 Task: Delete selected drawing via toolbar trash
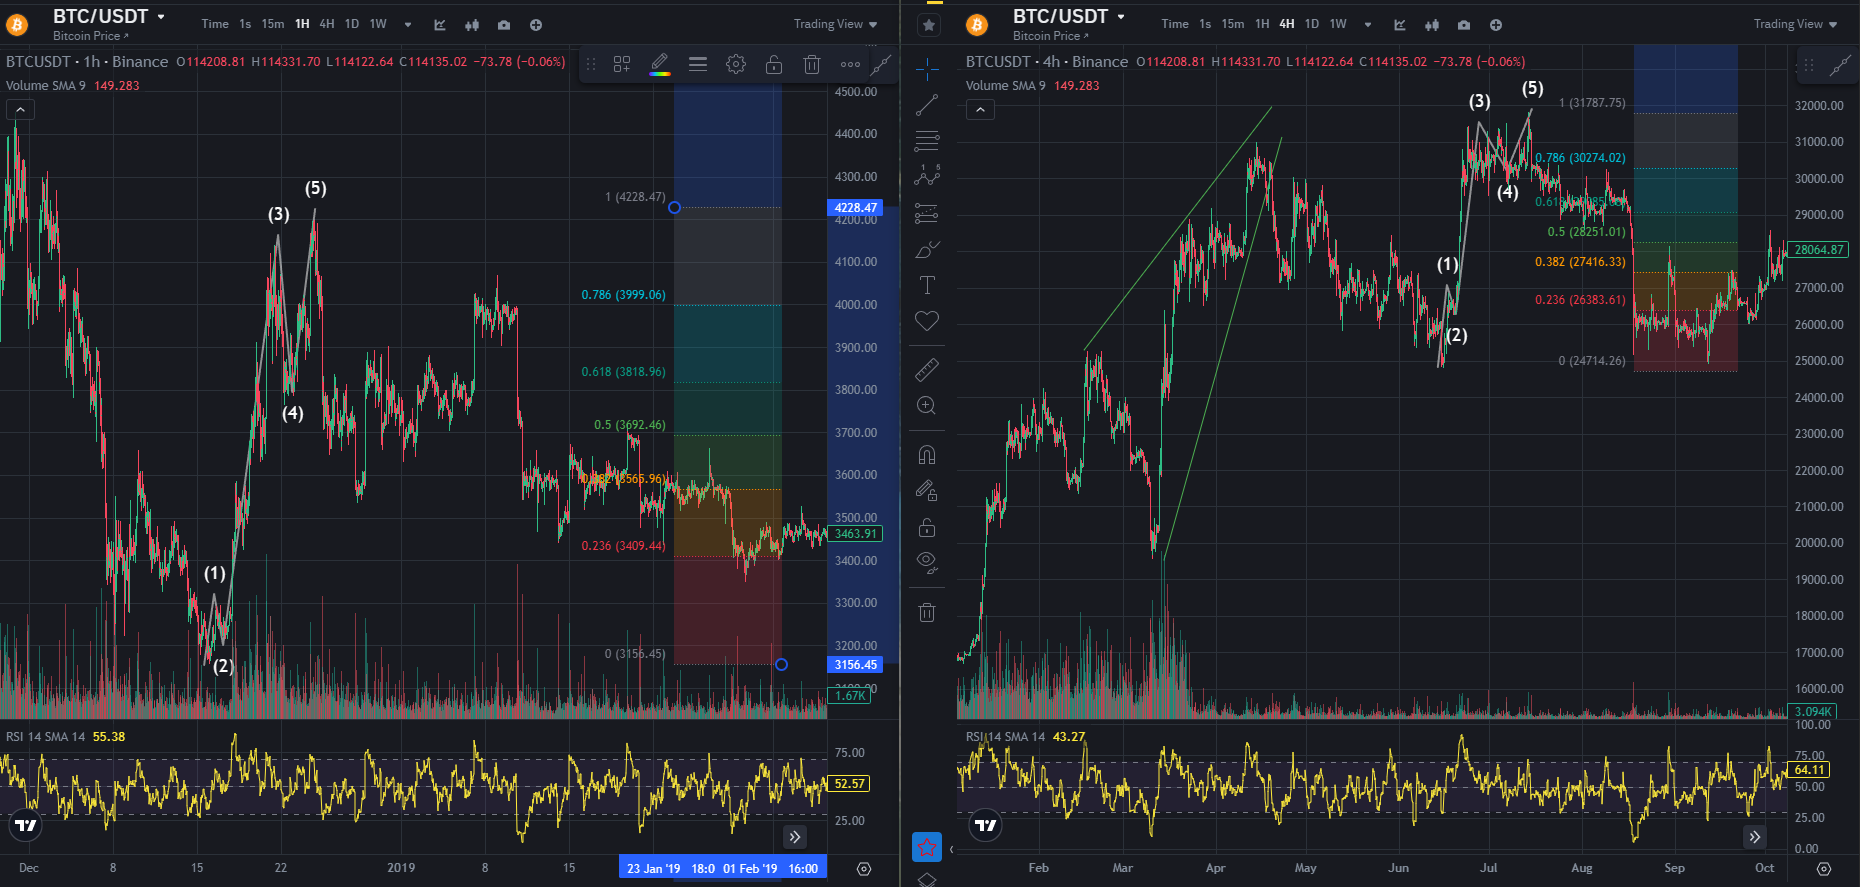tap(812, 64)
